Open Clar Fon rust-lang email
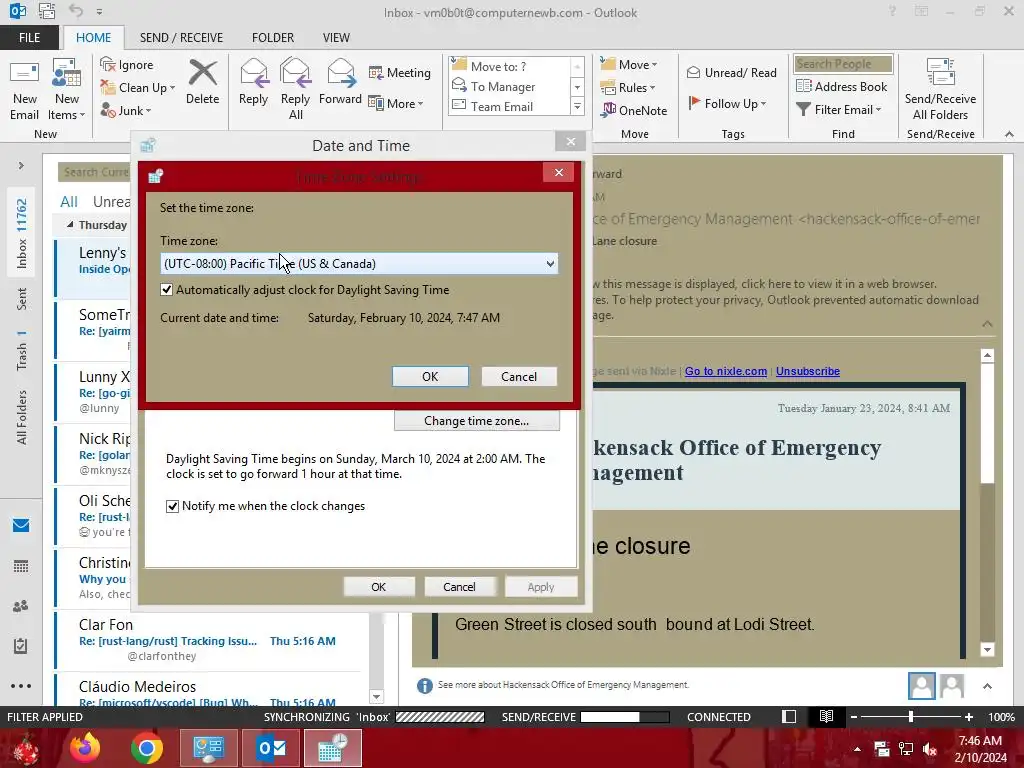 pos(209,640)
